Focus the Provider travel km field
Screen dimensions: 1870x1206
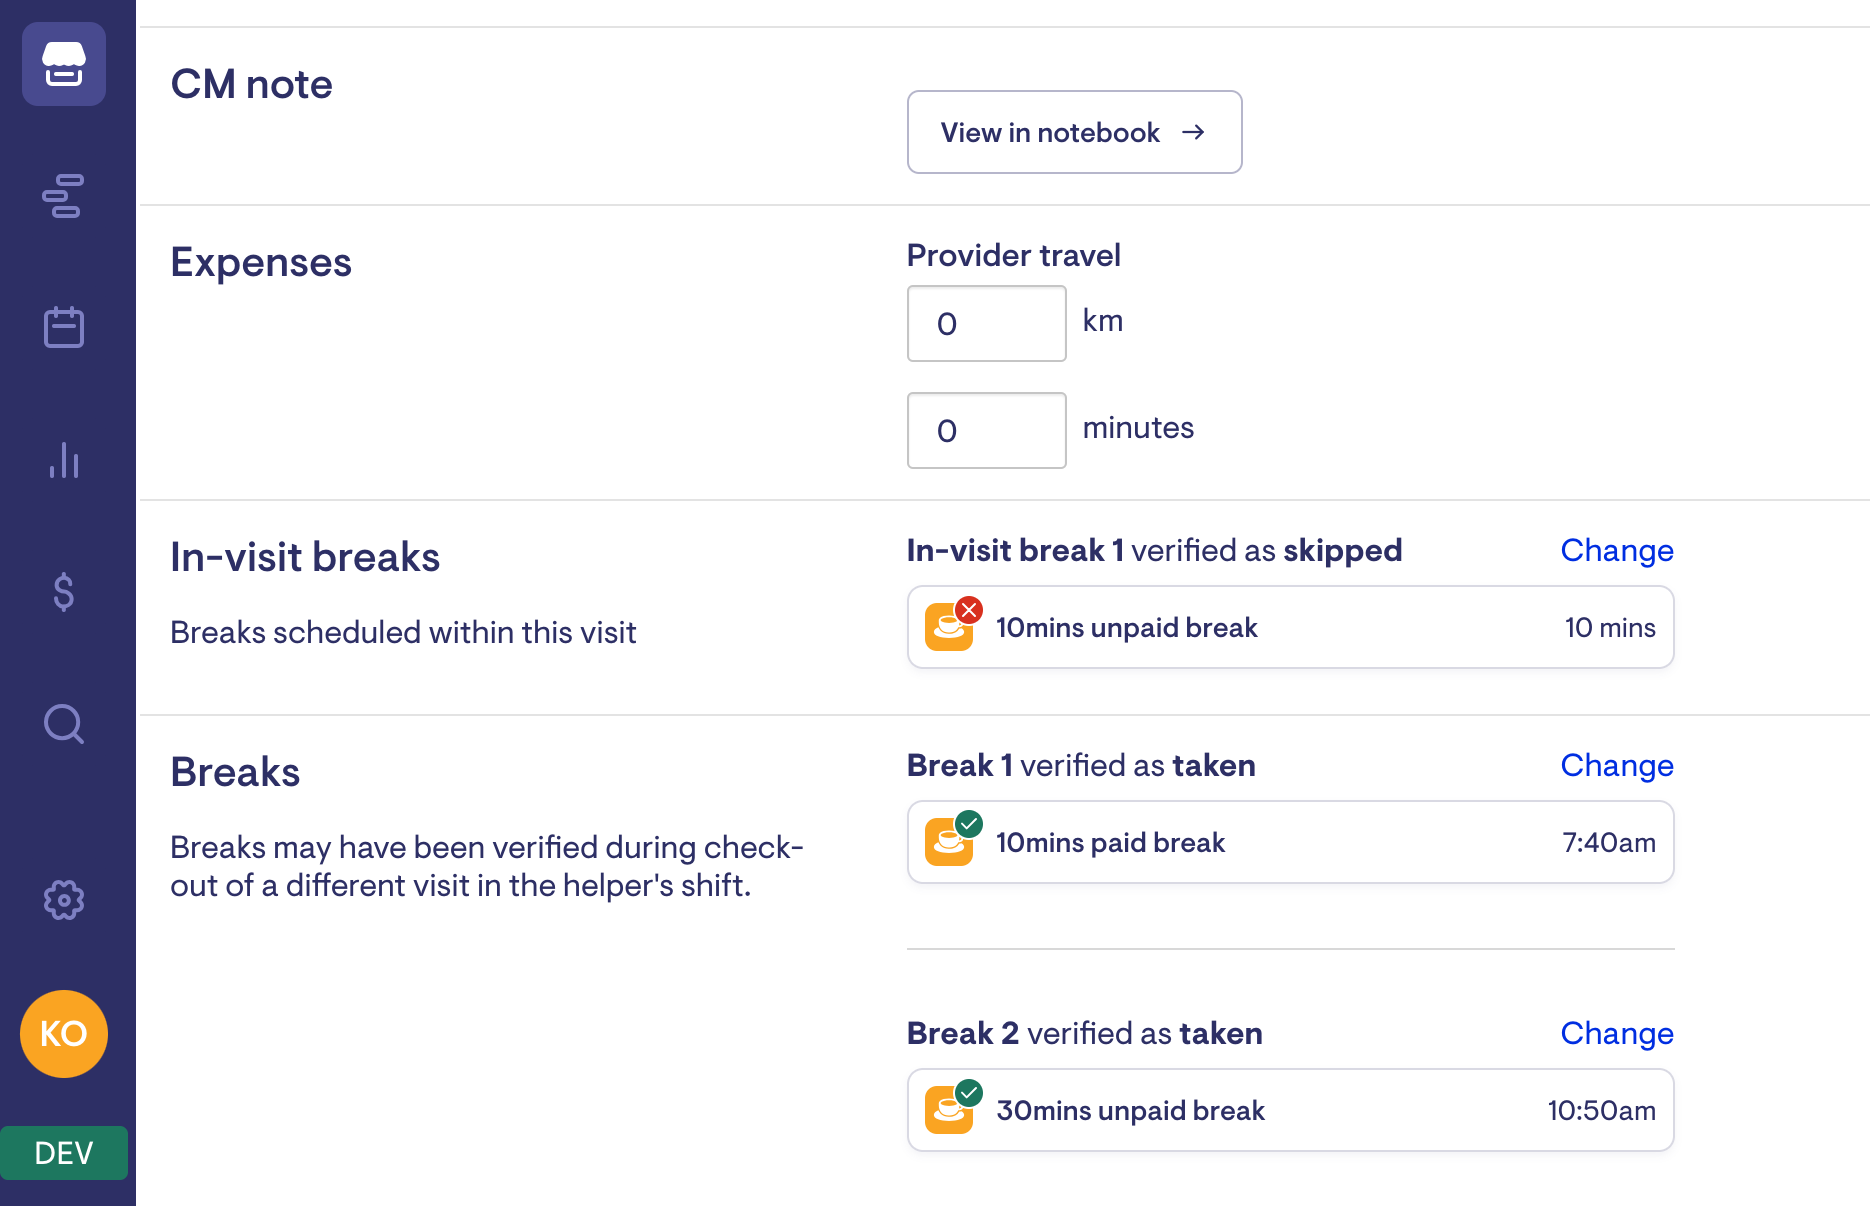tap(986, 324)
